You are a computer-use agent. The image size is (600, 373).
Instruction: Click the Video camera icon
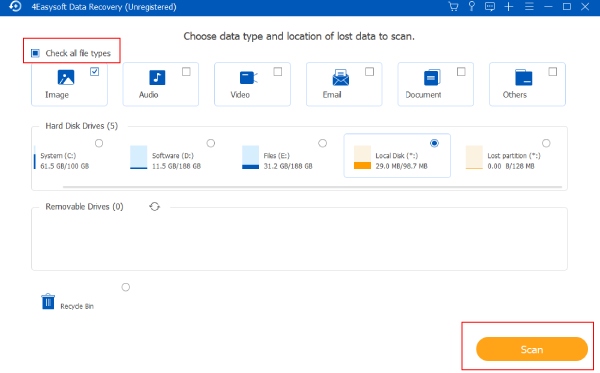click(x=249, y=78)
